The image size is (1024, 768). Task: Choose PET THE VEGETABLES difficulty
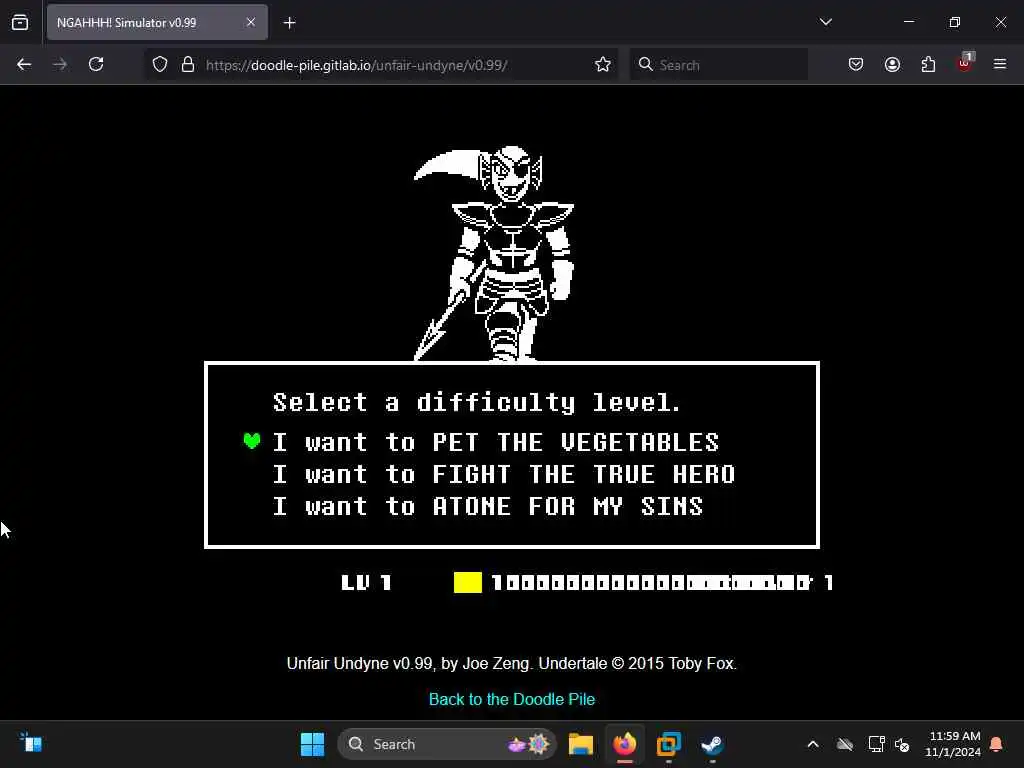tap(496, 443)
